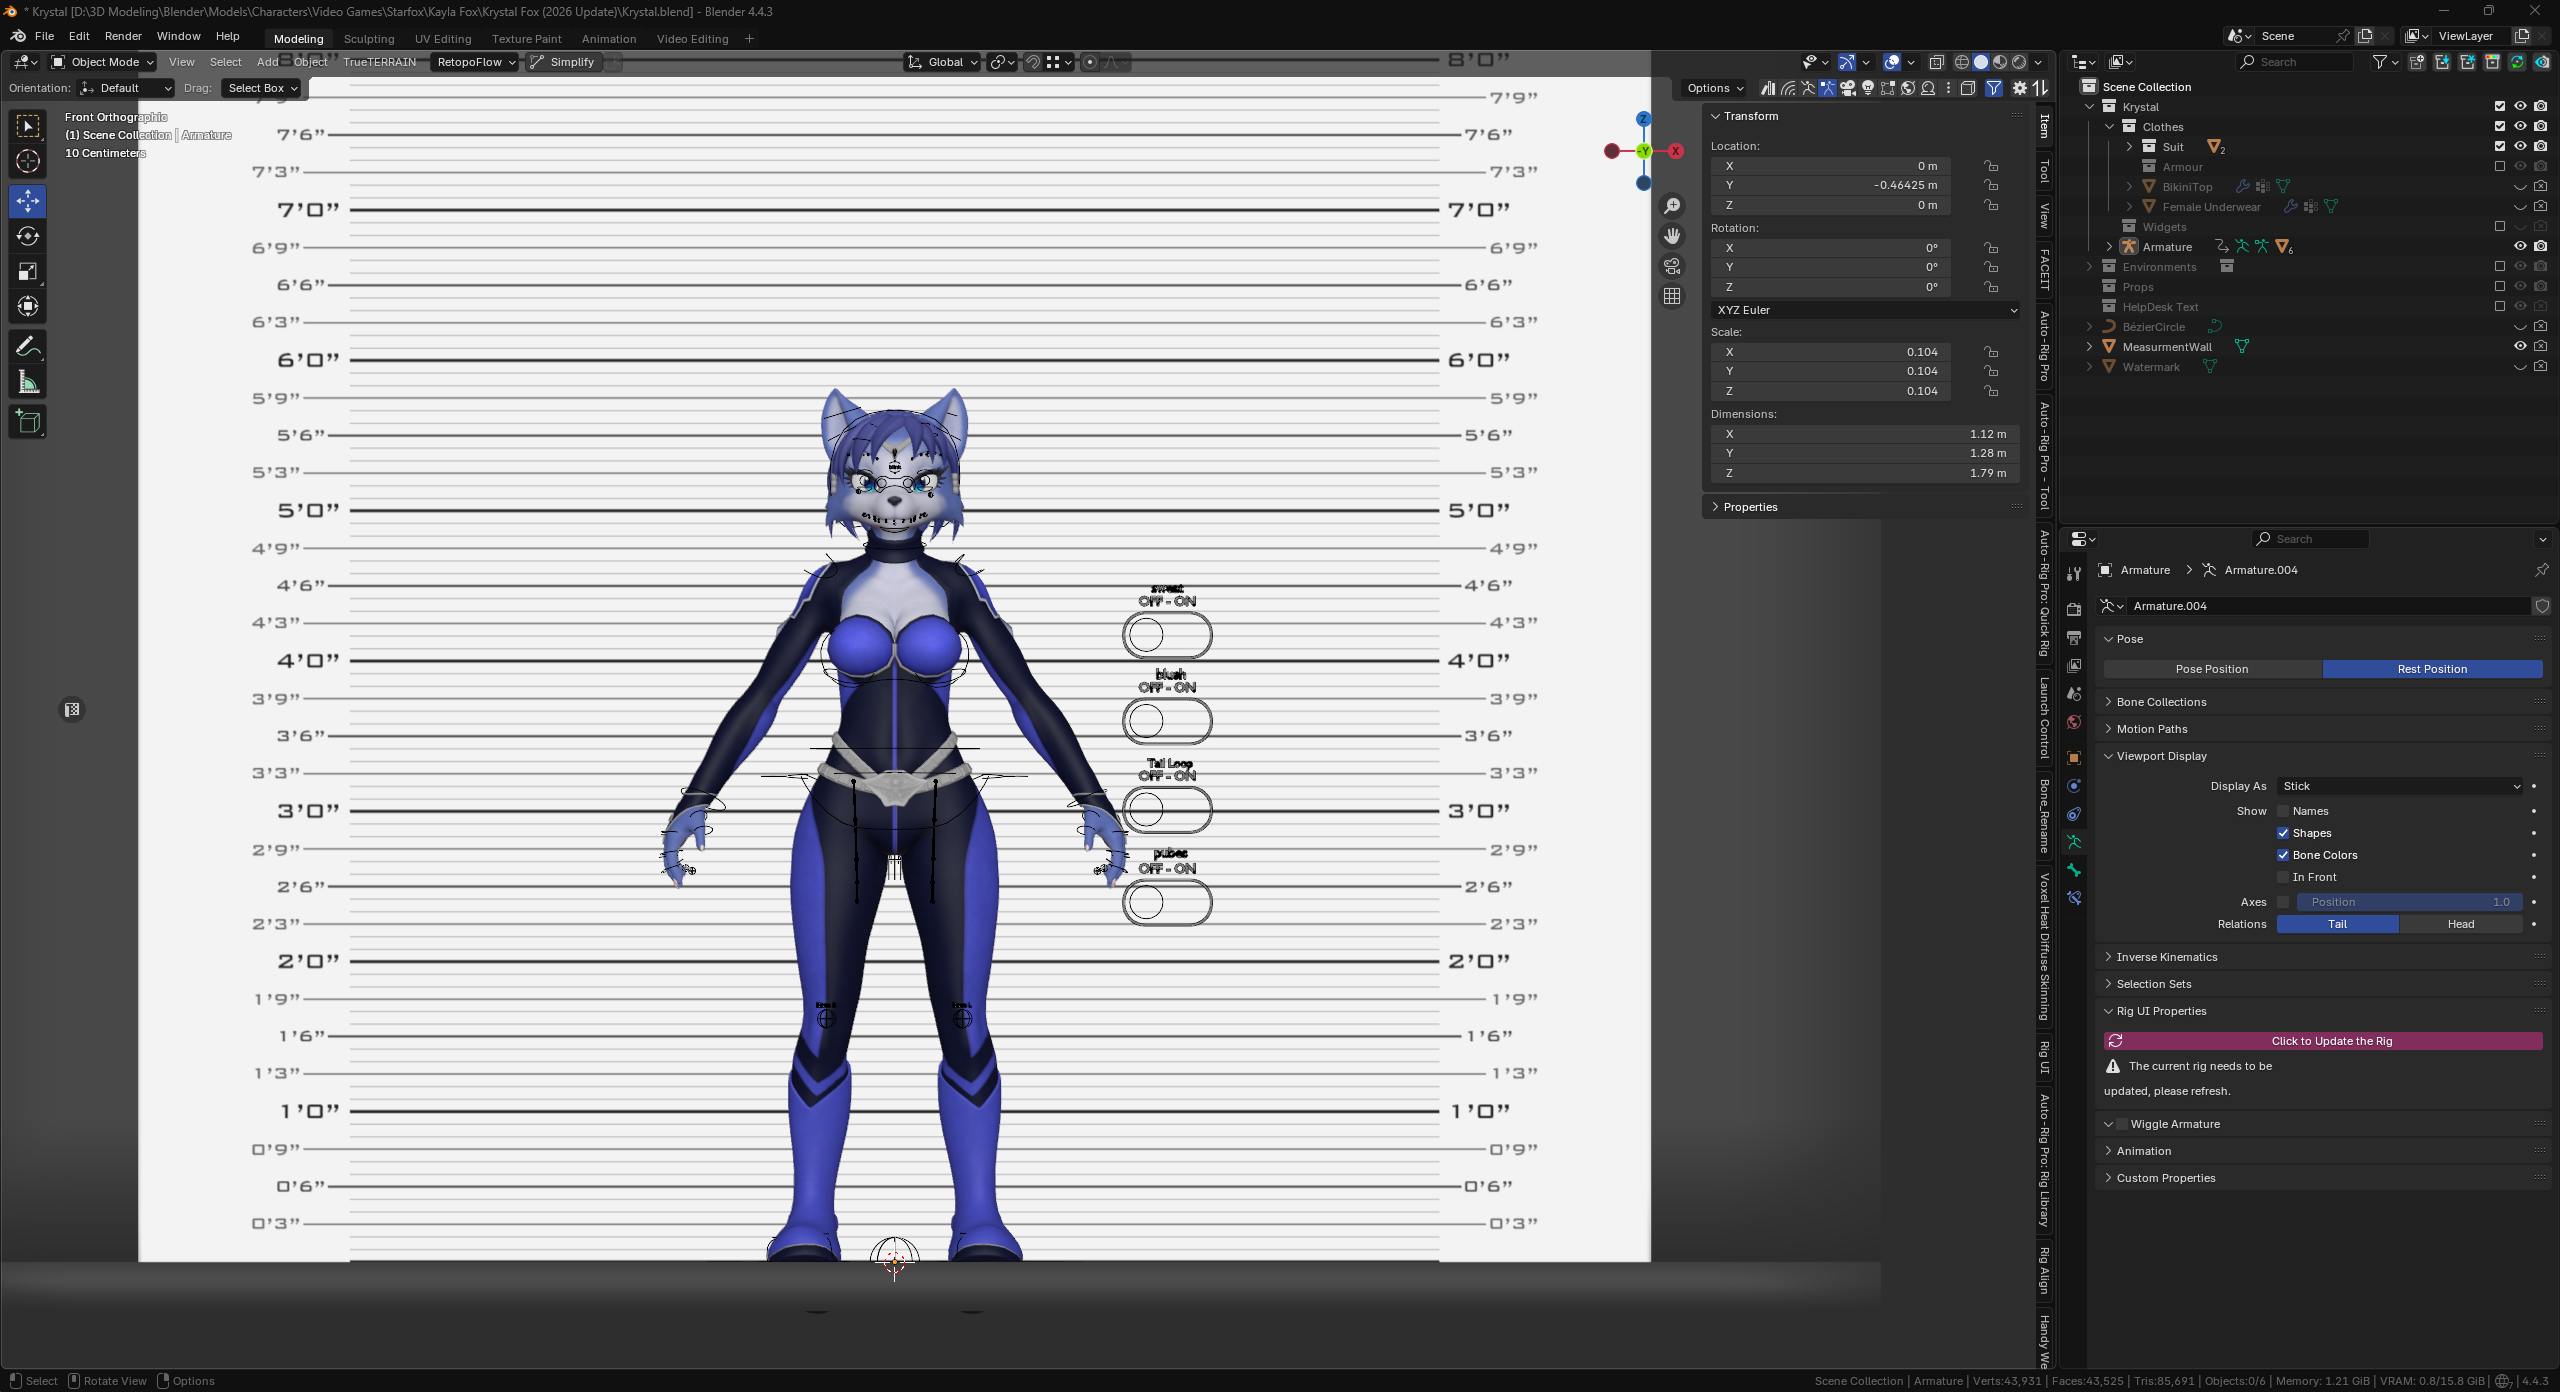This screenshot has height=1392, width=2560.
Task: Click the Blender logo menu icon
Action: 18,36
